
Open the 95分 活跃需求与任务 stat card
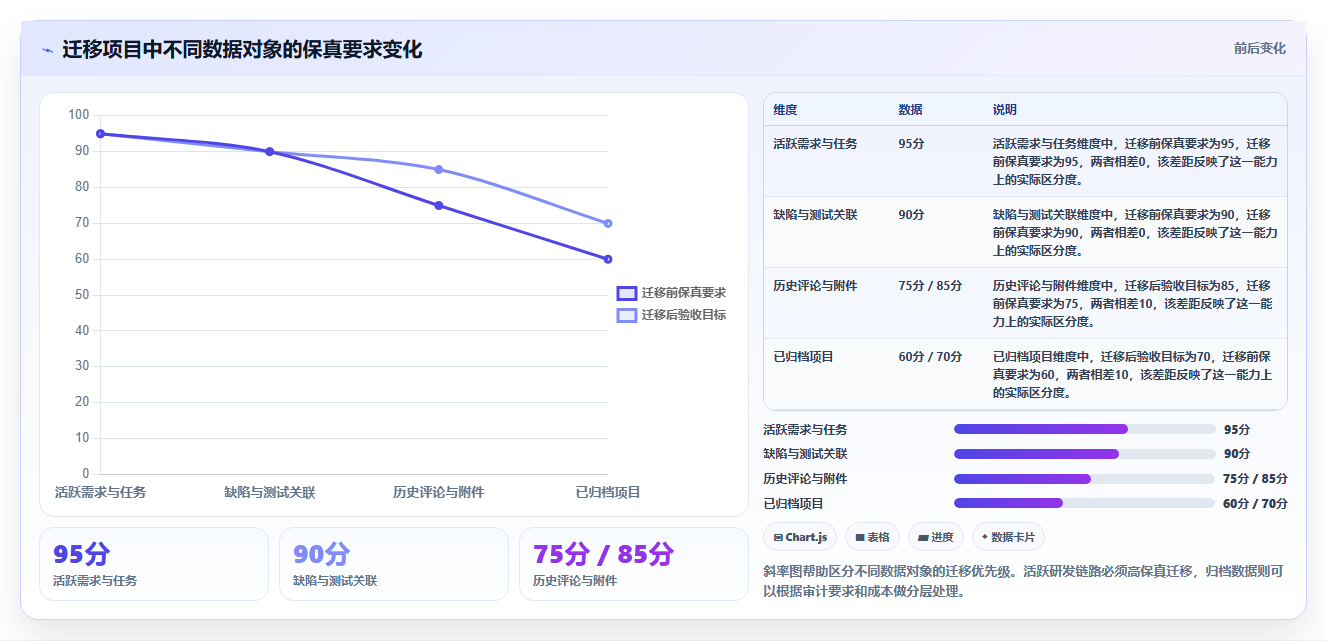[154, 564]
